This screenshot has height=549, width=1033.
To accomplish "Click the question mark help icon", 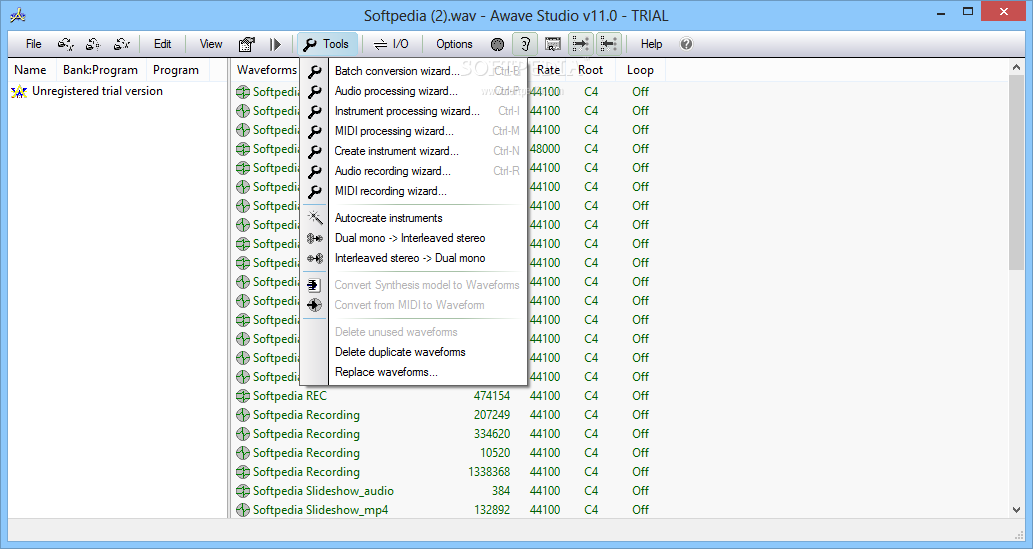I will click(686, 44).
